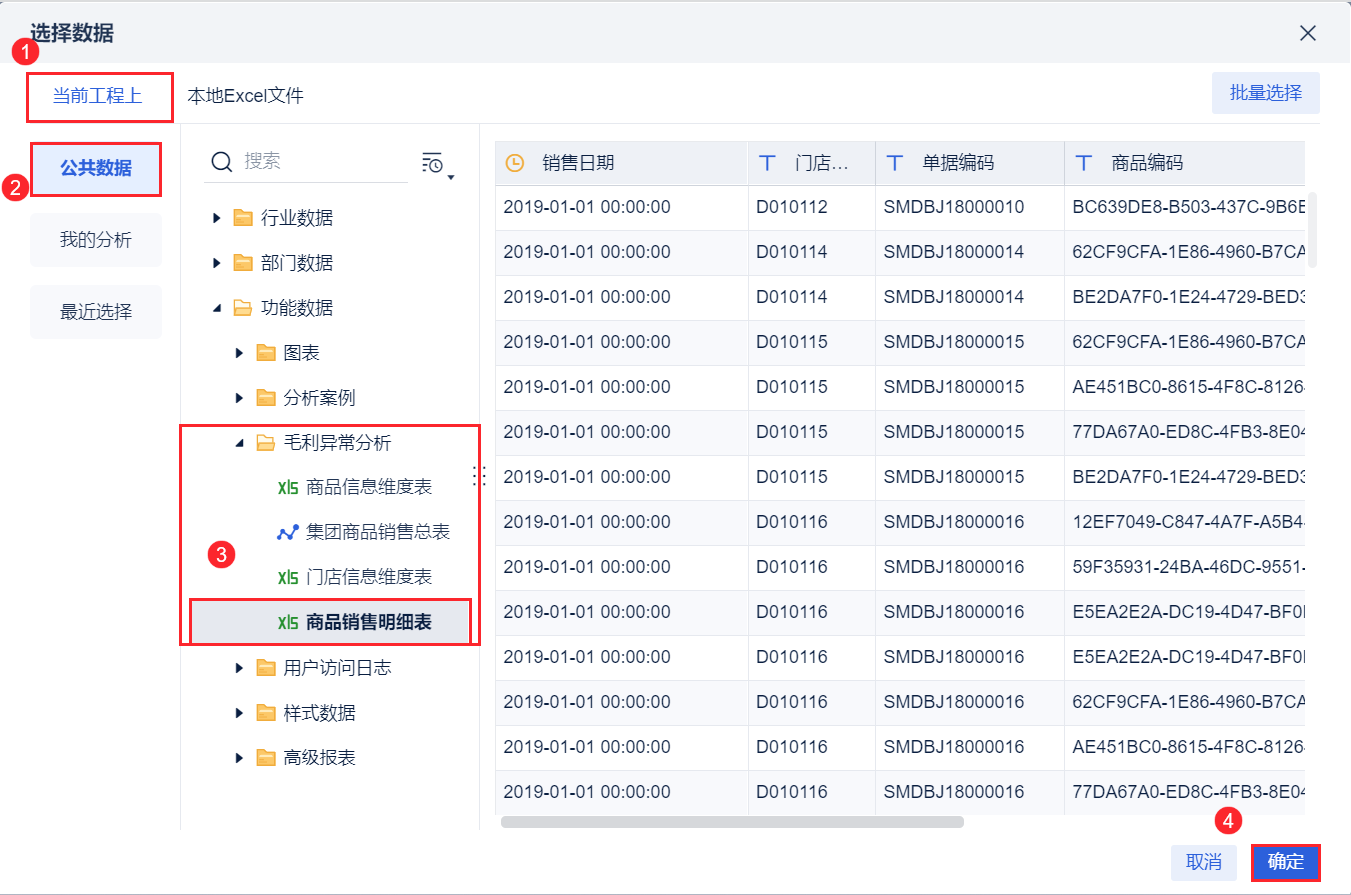This screenshot has width=1351, height=895.
Task: Click the horizontal scrollbar of the preview table
Action: [x=732, y=822]
